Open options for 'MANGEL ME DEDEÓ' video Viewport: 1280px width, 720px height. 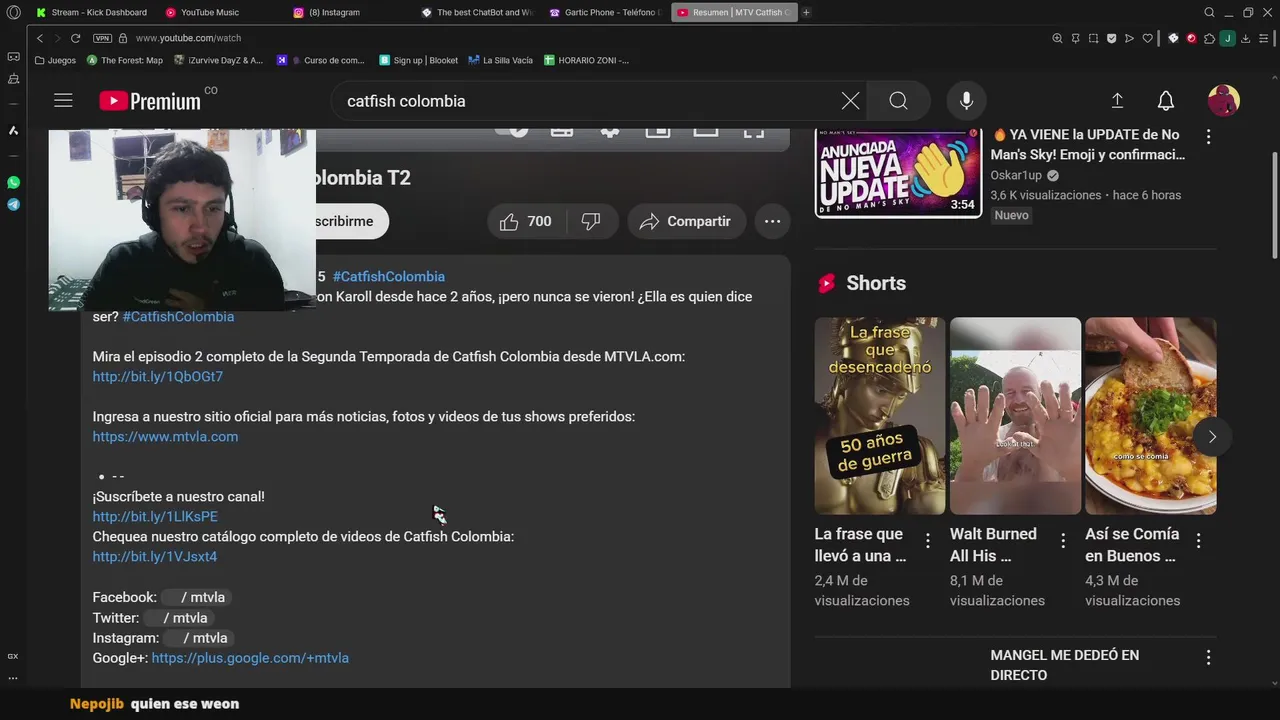point(1208,657)
